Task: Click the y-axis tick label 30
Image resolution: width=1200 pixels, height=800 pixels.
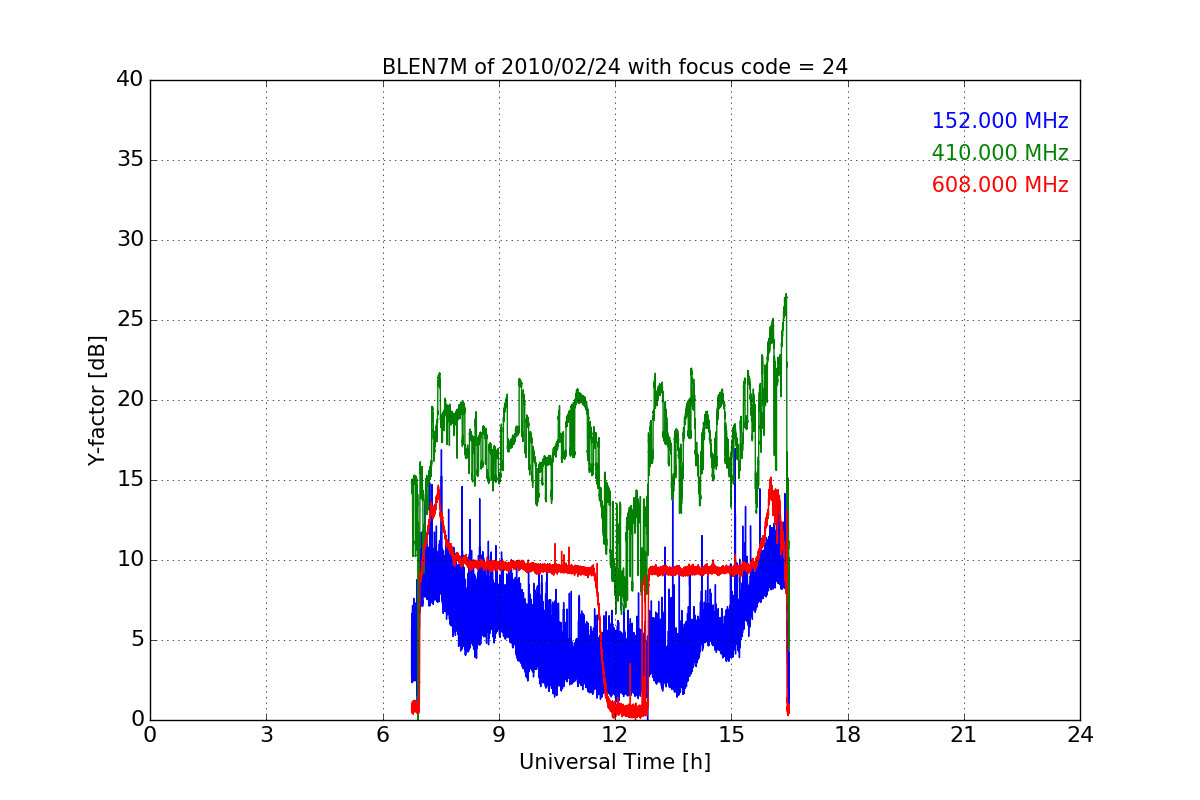Action: (x=130, y=240)
